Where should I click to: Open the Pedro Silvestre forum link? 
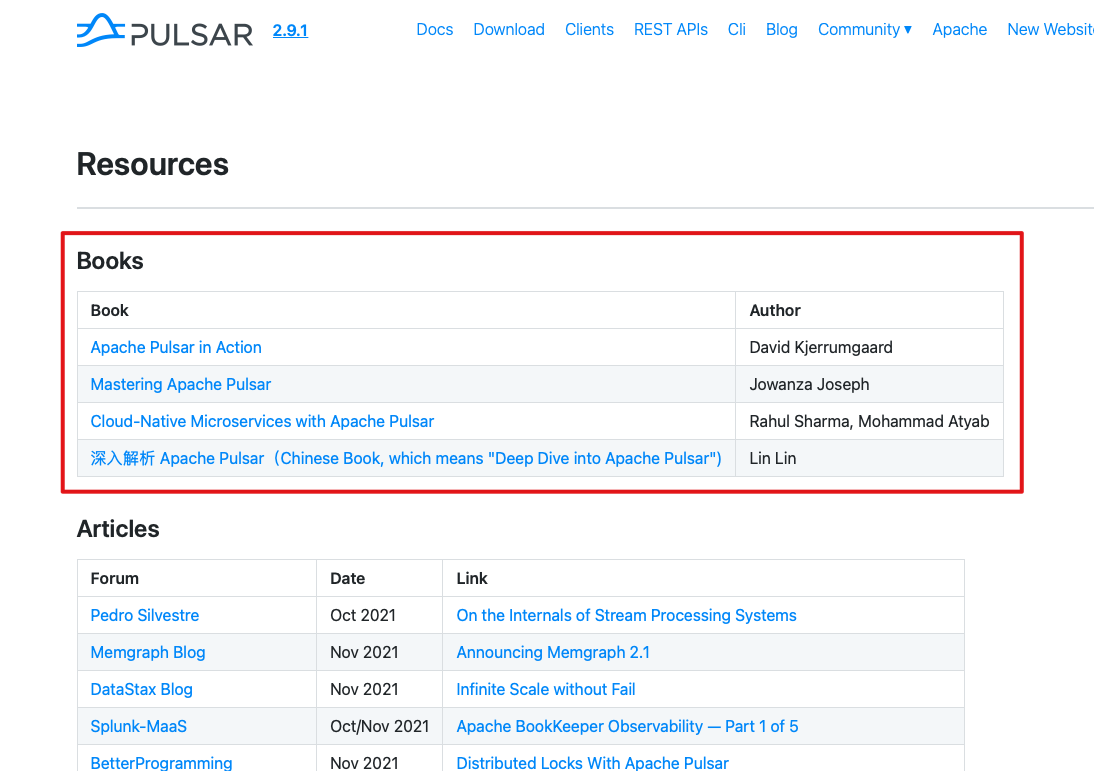(144, 615)
